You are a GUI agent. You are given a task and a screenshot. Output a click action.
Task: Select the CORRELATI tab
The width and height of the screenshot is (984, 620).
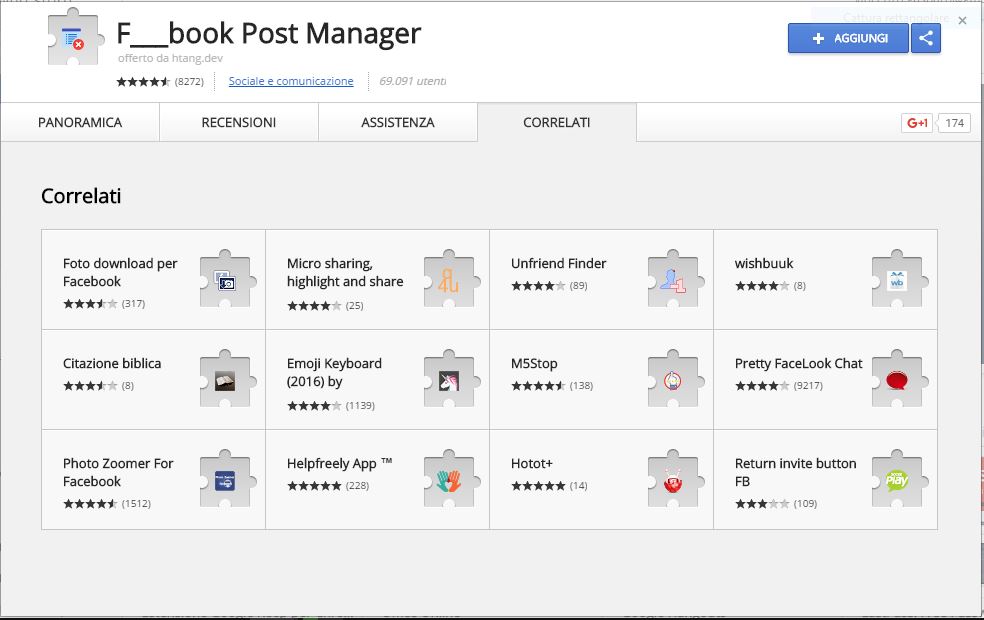click(557, 122)
